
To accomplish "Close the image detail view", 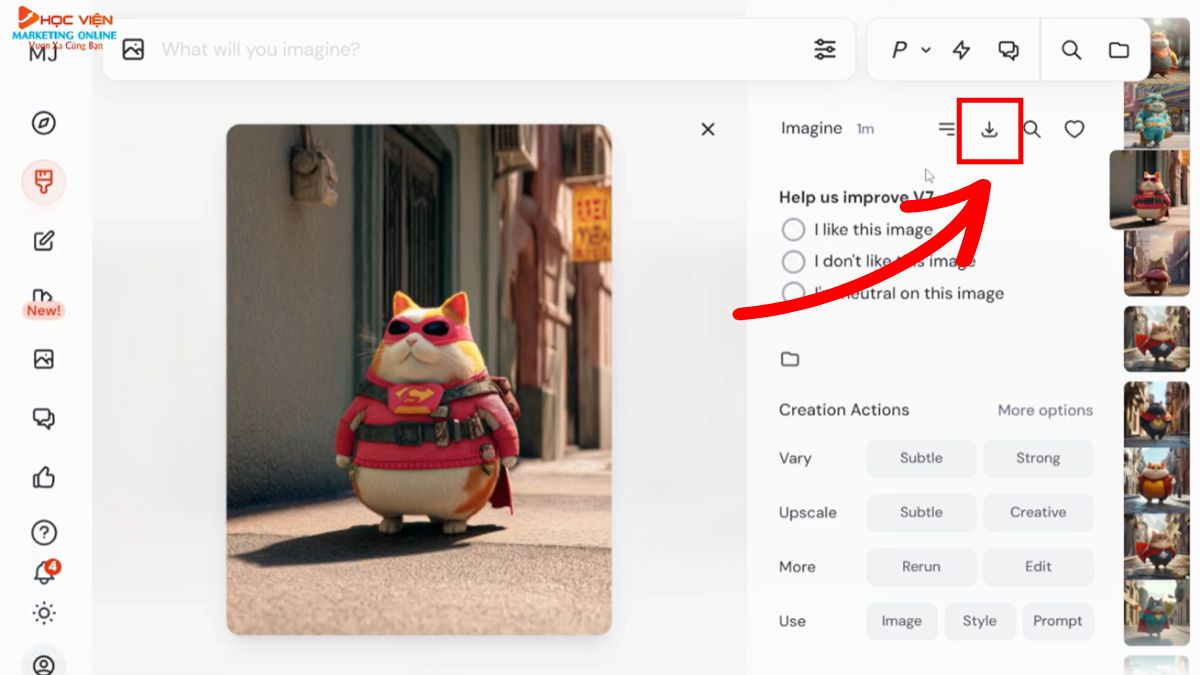I will pyautogui.click(x=708, y=129).
